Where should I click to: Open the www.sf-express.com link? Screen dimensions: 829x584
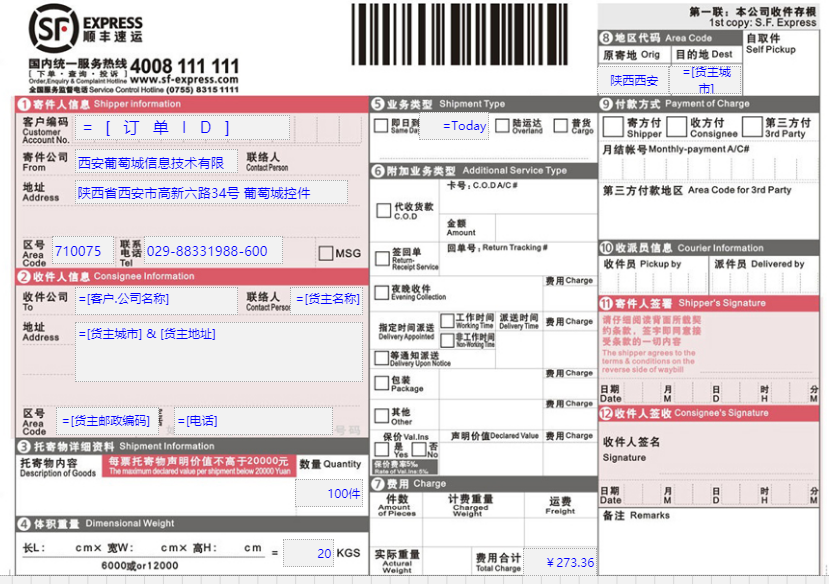click(184, 80)
